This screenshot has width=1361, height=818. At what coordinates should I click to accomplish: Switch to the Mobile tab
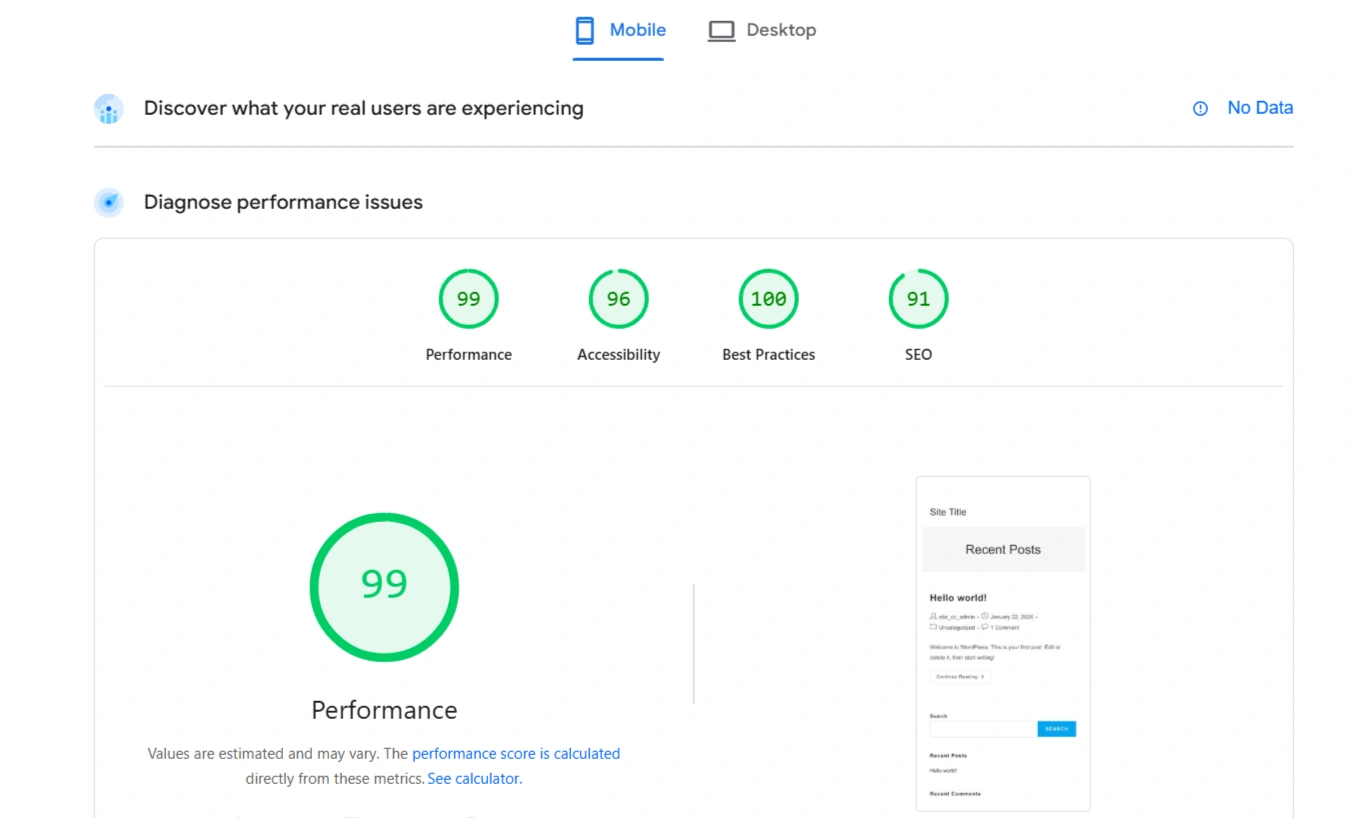tap(619, 31)
